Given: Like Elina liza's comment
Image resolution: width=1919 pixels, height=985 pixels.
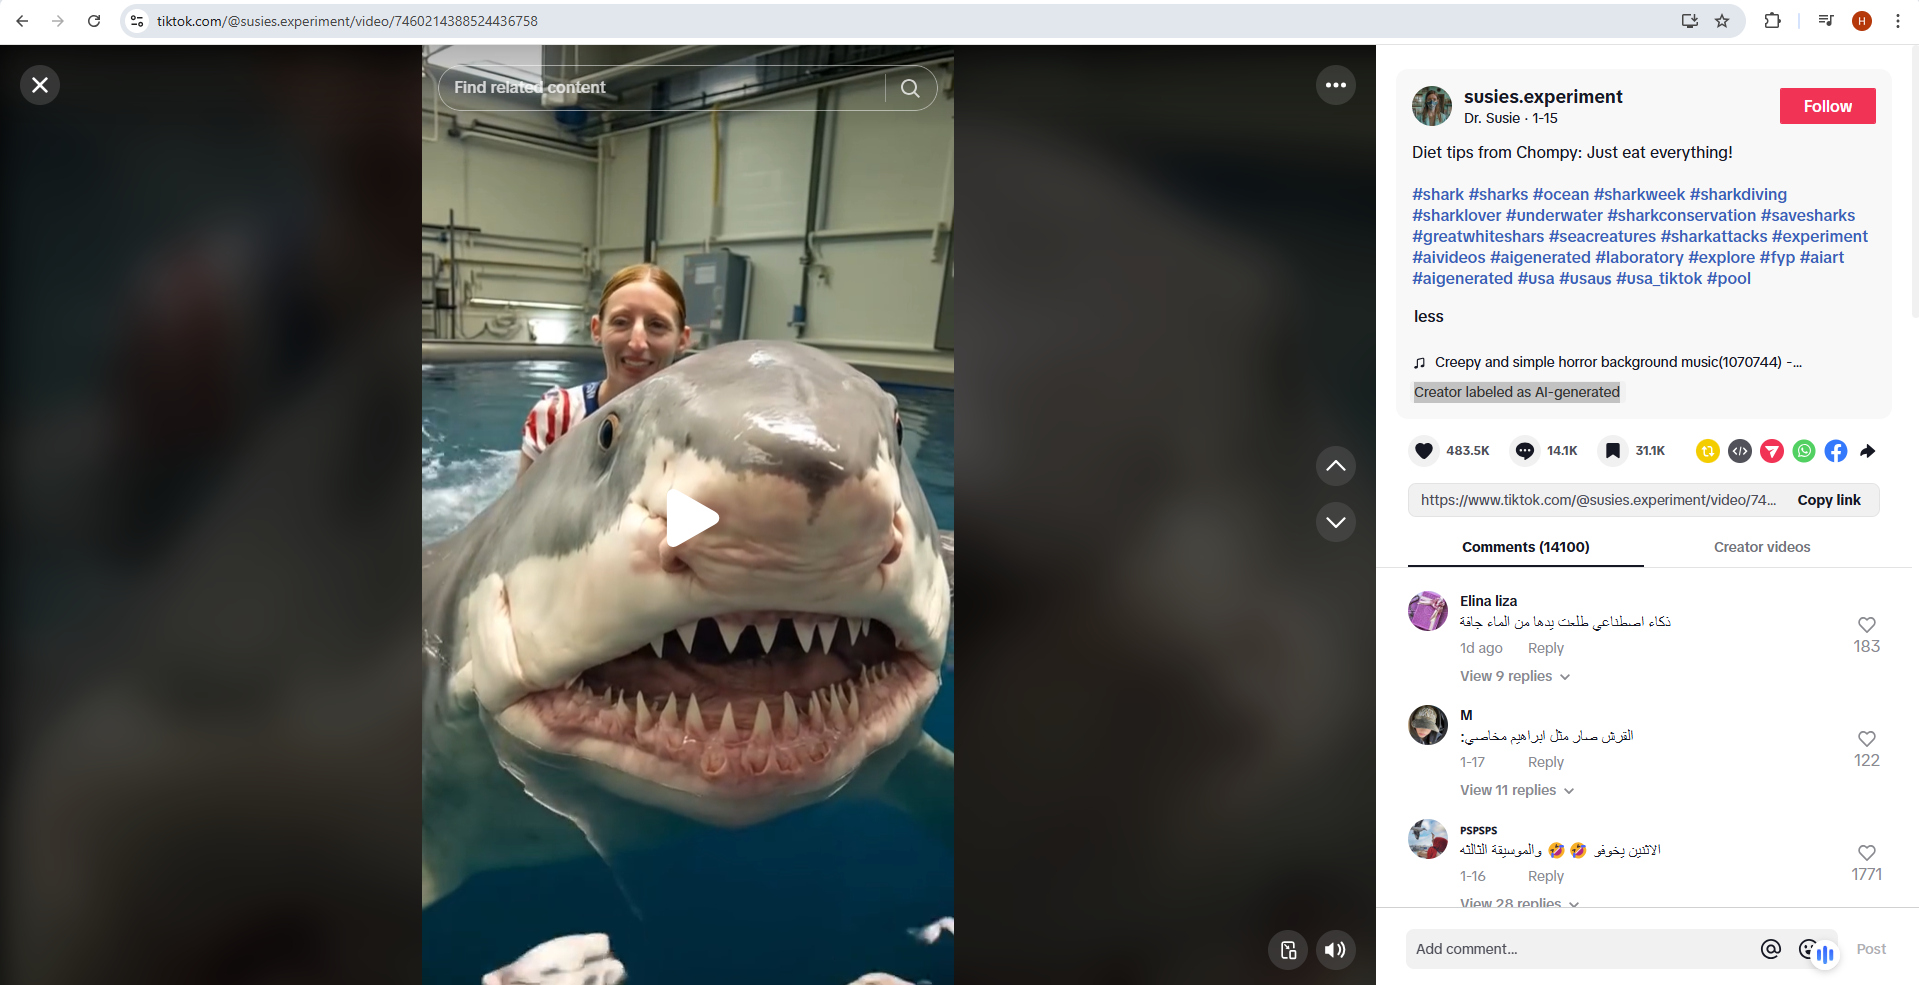Looking at the screenshot, I should (1866, 625).
